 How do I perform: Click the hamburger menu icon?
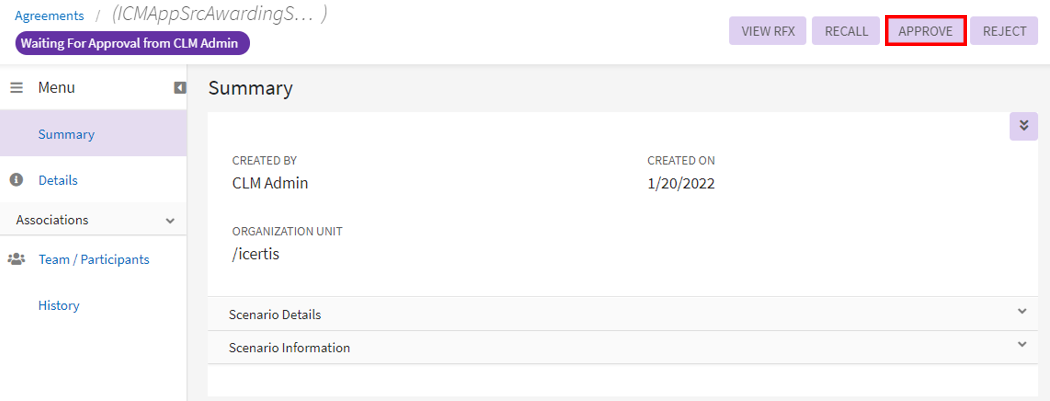(x=16, y=88)
